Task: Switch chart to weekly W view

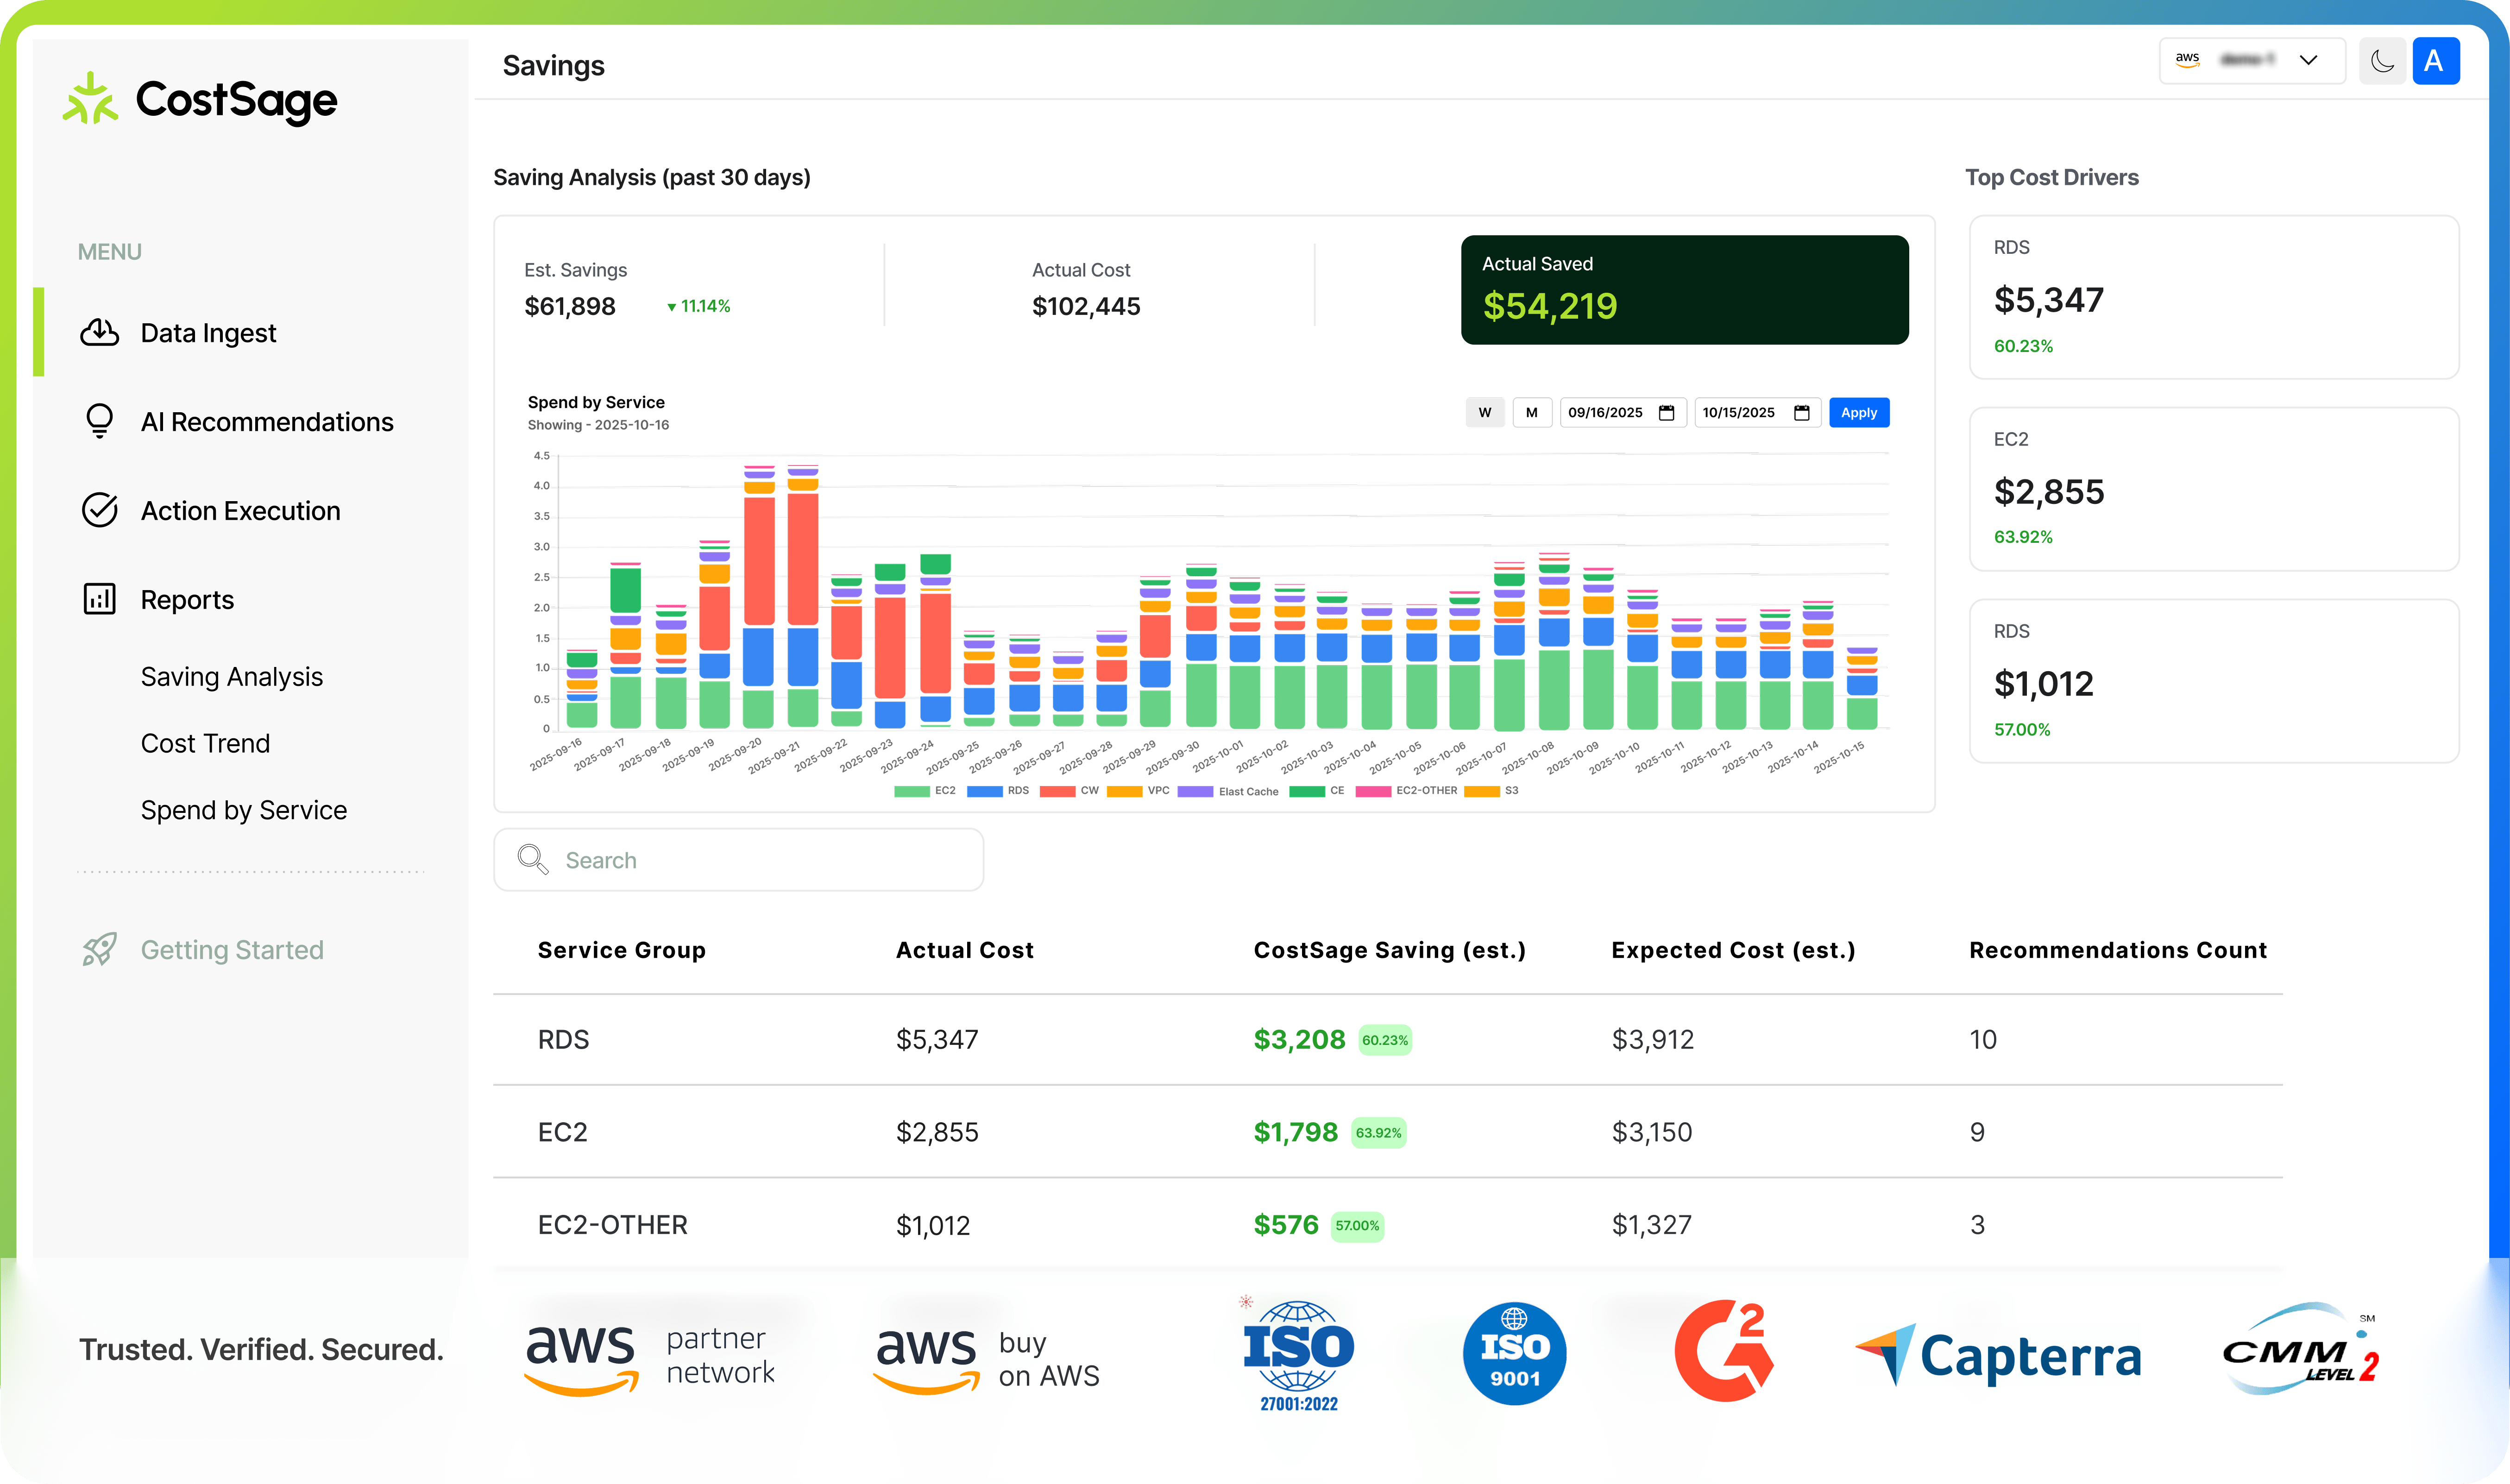Action: pyautogui.click(x=1484, y=413)
